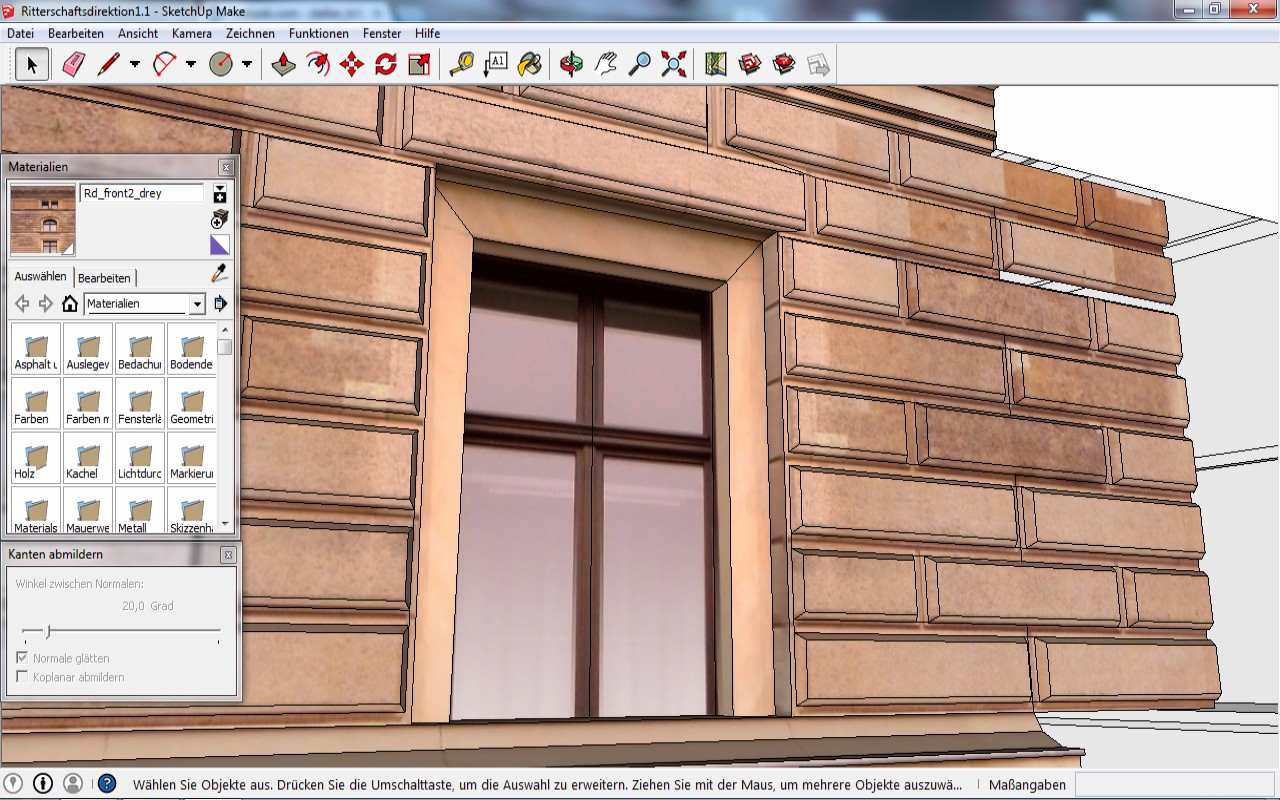This screenshot has height=800, width=1280.
Task: Click the Rd_front2_drey material name field
Action: (x=141, y=193)
